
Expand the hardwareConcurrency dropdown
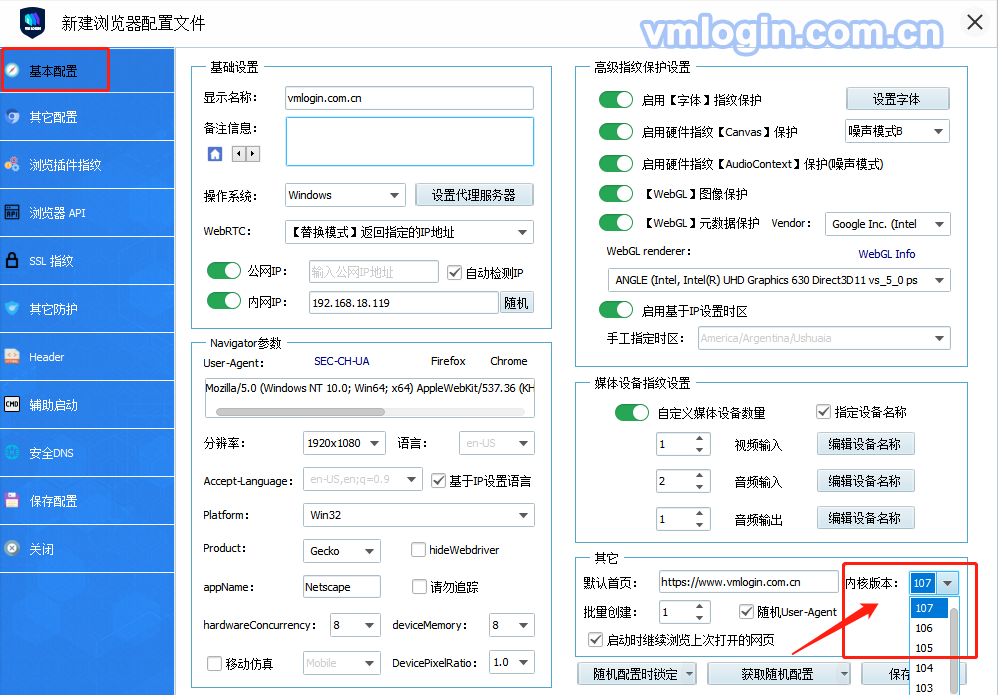[x=355, y=625]
